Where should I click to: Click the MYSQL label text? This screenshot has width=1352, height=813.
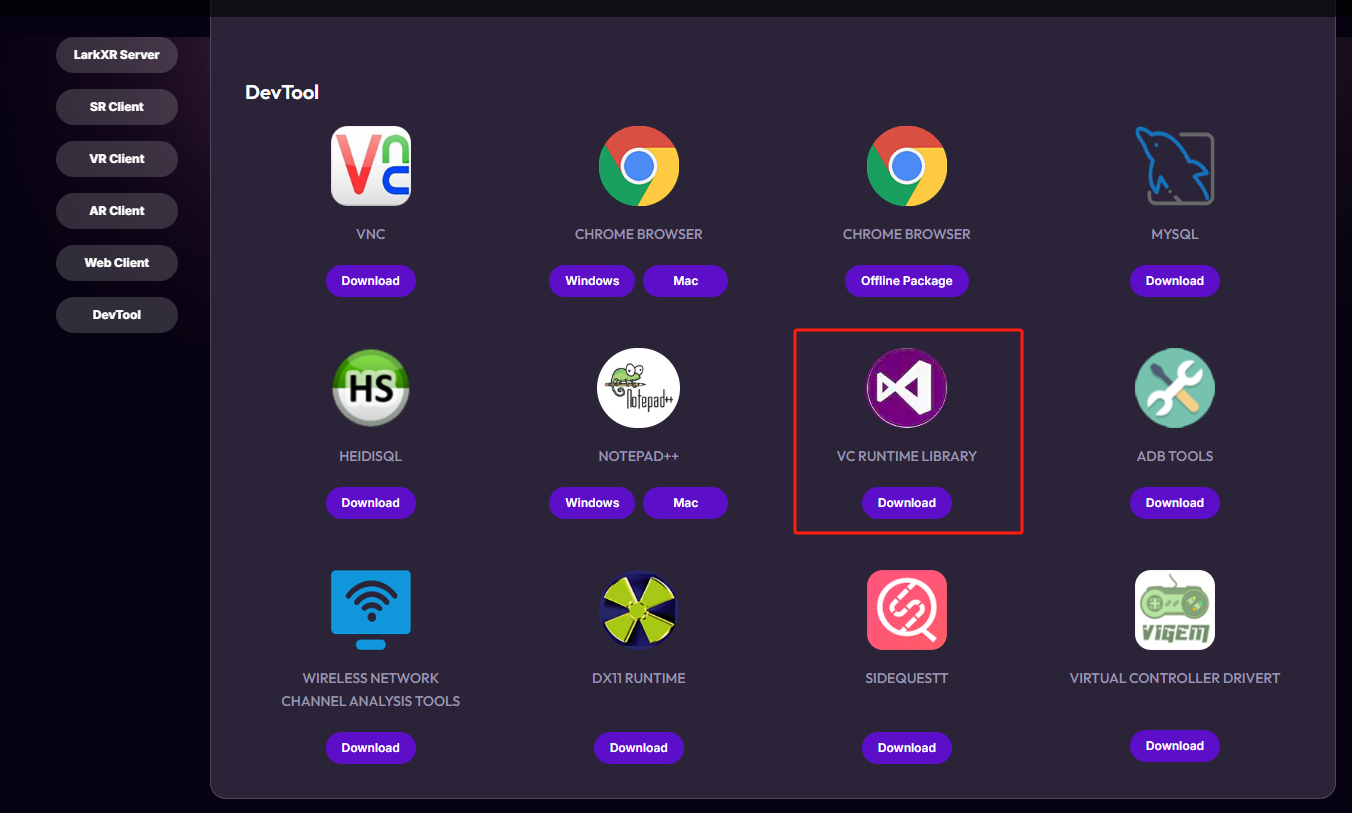click(x=1175, y=234)
